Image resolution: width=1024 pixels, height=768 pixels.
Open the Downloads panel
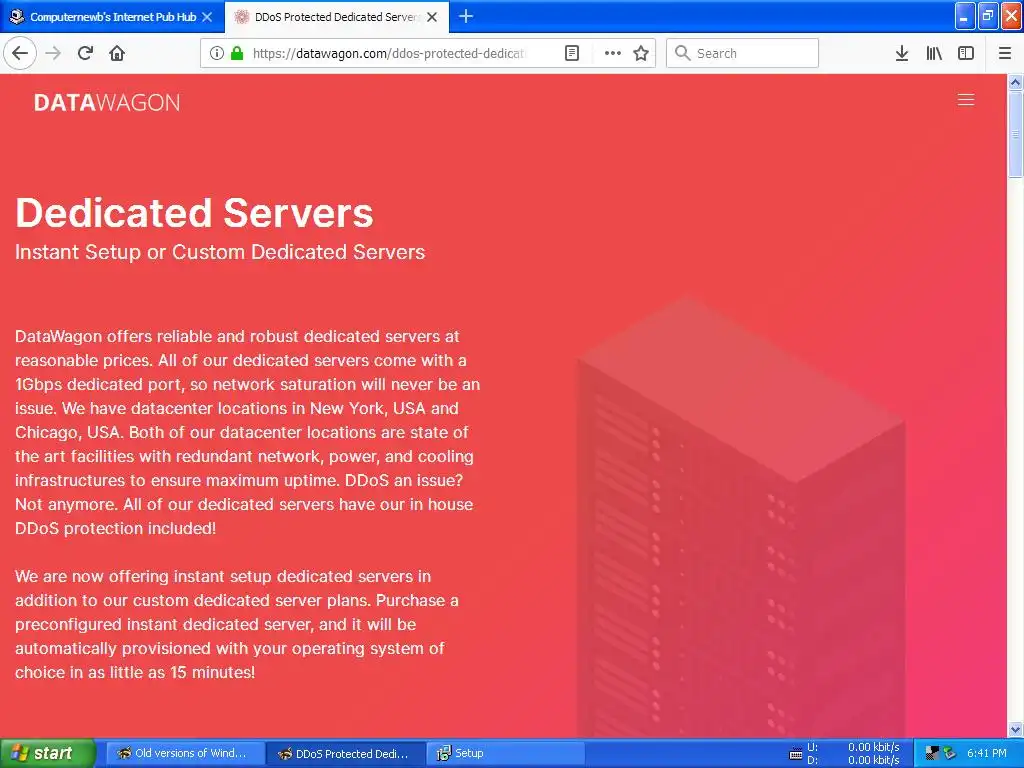pyautogui.click(x=902, y=53)
